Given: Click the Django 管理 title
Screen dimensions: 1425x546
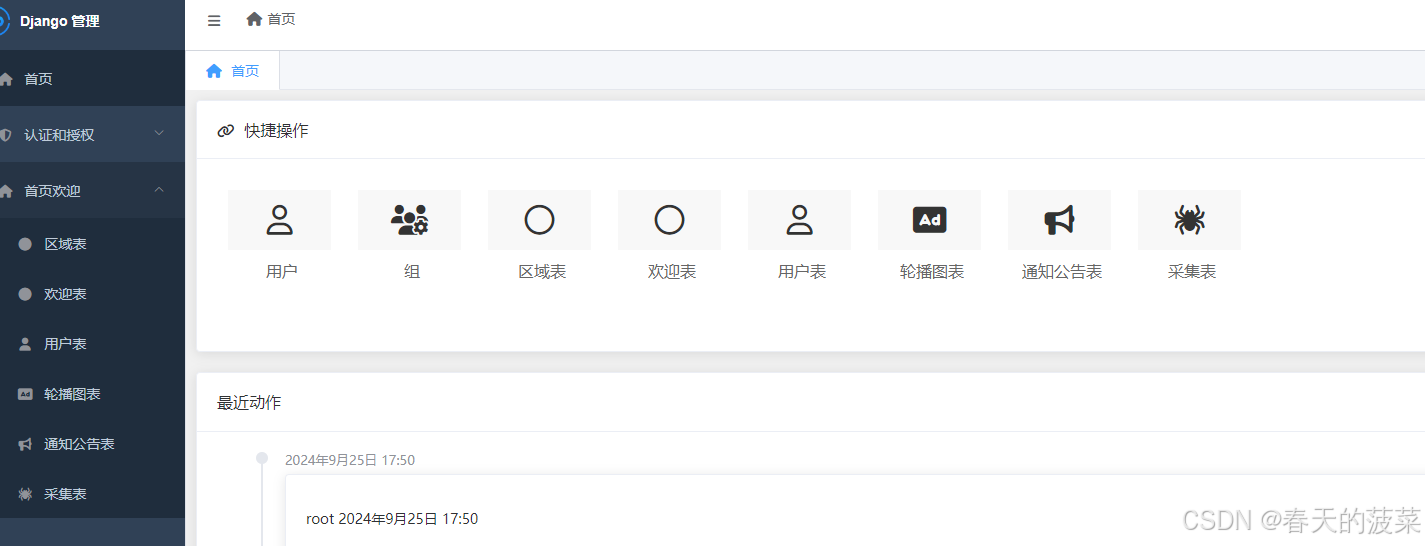Looking at the screenshot, I should 60,21.
